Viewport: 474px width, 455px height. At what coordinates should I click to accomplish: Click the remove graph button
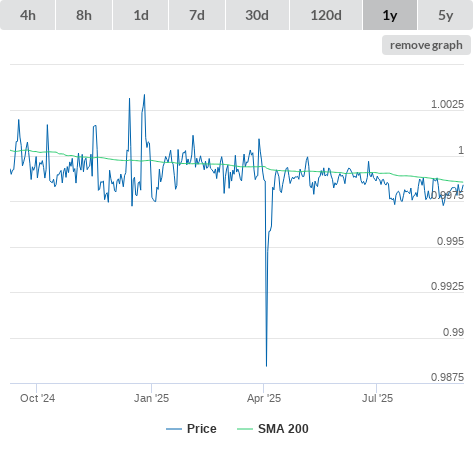(x=426, y=45)
